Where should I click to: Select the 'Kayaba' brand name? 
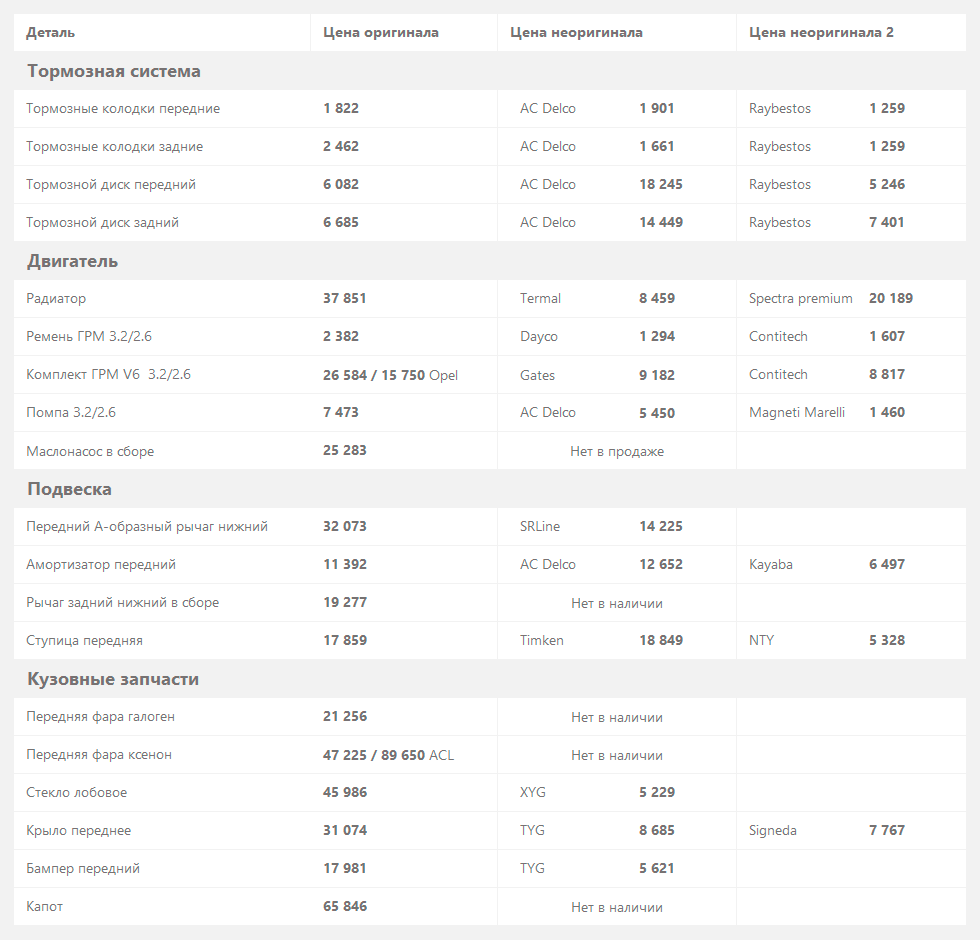(x=771, y=565)
